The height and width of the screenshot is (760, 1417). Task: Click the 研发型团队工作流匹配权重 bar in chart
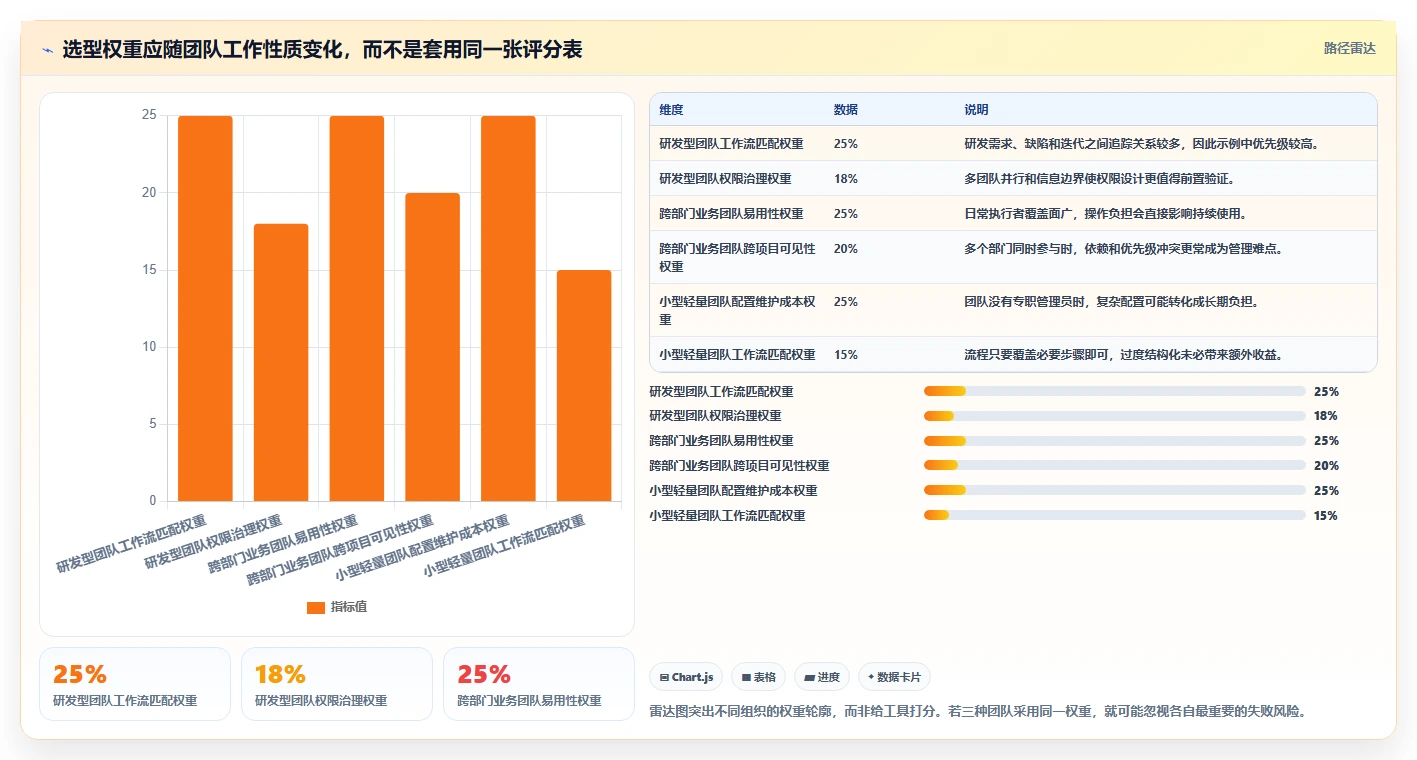coord(205,308)
